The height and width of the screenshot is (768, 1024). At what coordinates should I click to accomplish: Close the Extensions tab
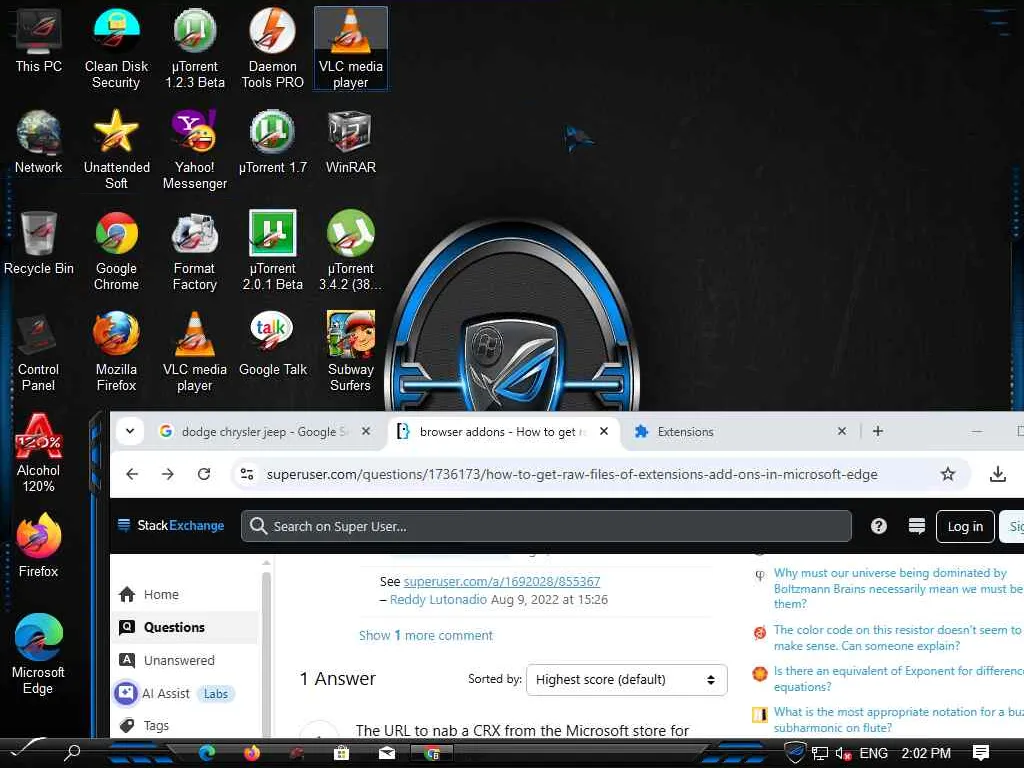(x=842, y=431)
